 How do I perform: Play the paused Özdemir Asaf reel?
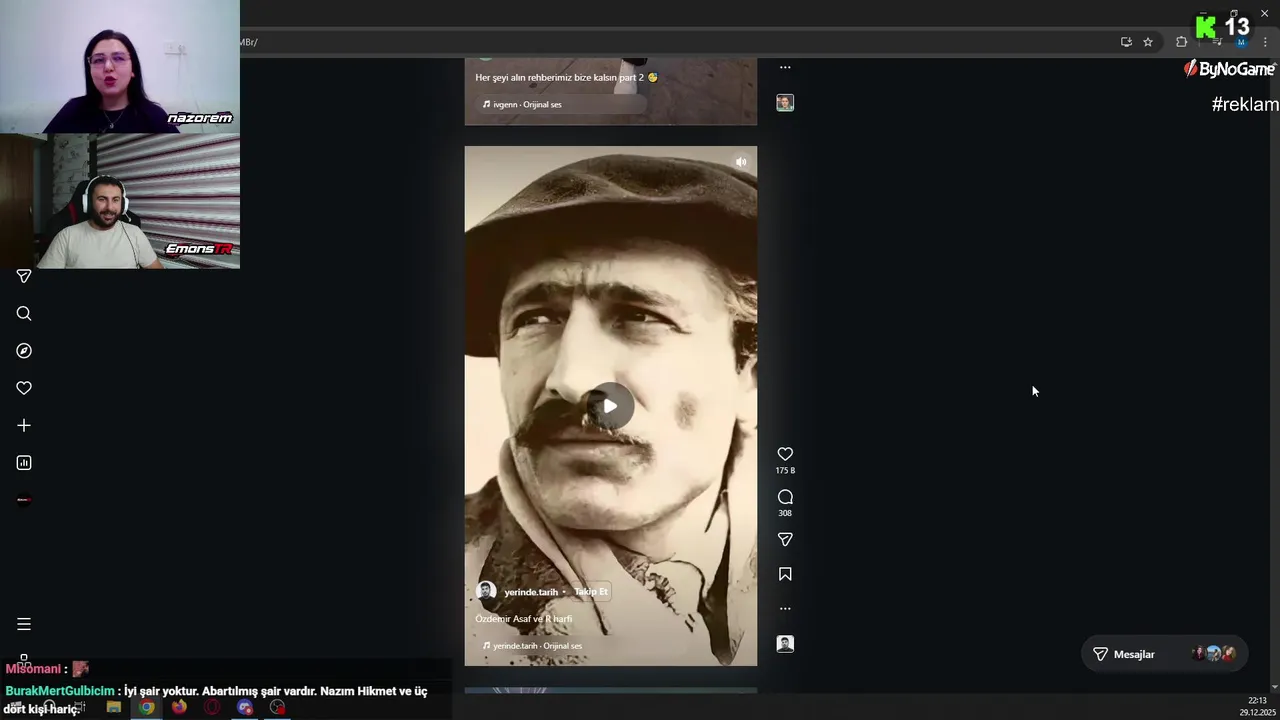coord(610,405)
